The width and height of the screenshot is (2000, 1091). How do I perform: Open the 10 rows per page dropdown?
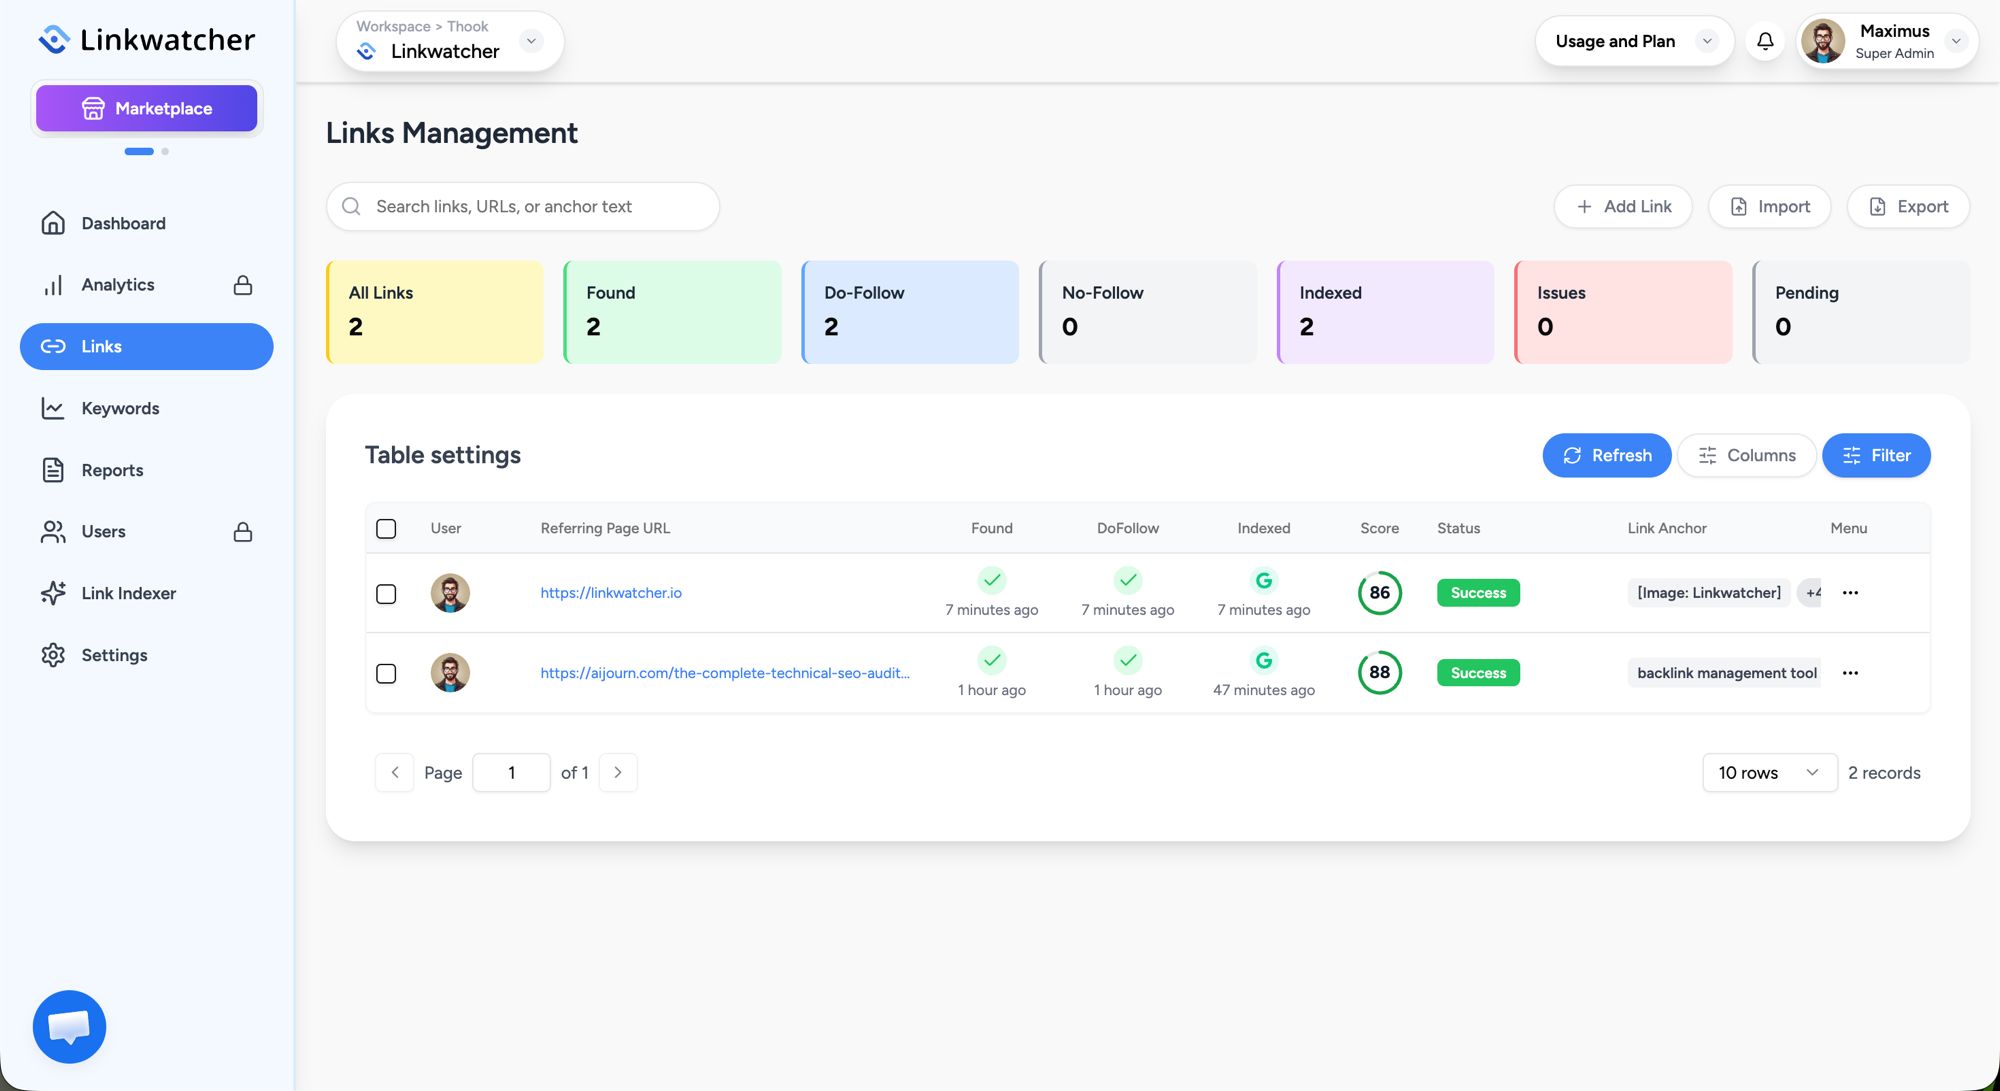pos(1769,773)
